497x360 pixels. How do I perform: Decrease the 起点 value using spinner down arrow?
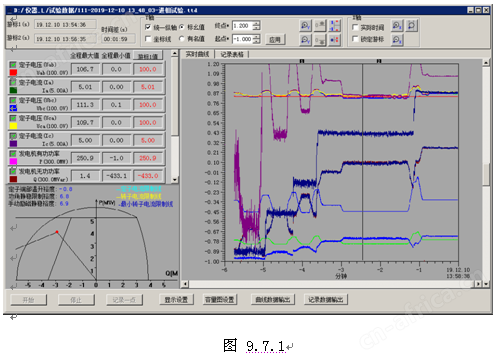[x=256, y=41]
